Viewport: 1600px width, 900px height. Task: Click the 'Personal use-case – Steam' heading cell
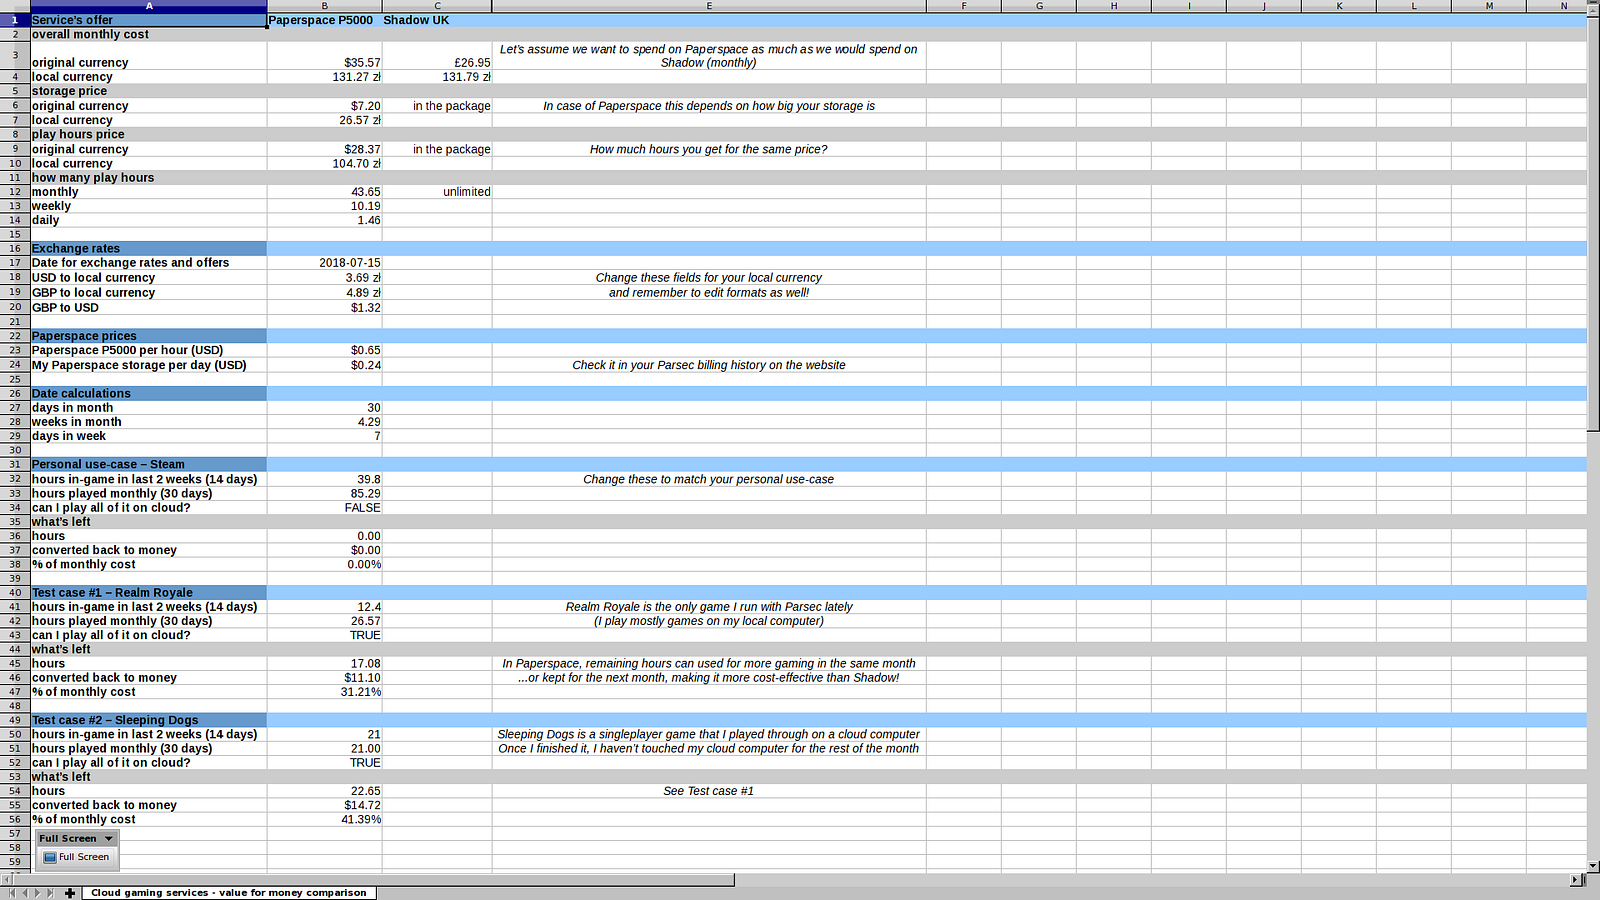click(x=149, y=464)
